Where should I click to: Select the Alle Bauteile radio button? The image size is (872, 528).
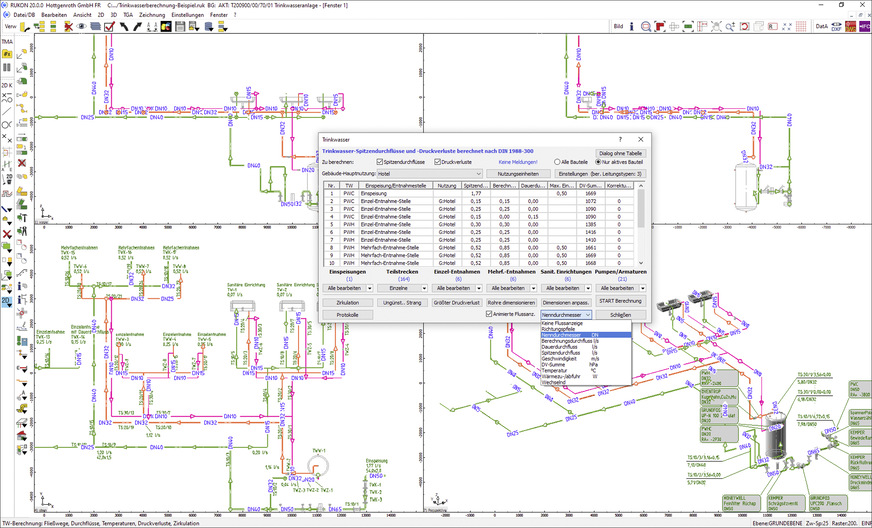(556, 161)
